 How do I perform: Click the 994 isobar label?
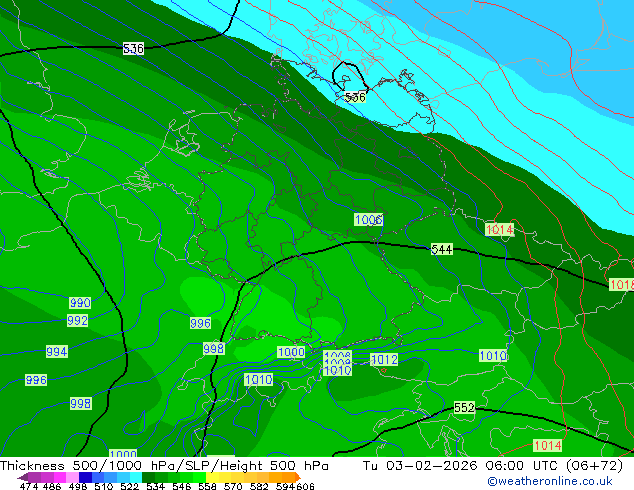pos(57,351)
